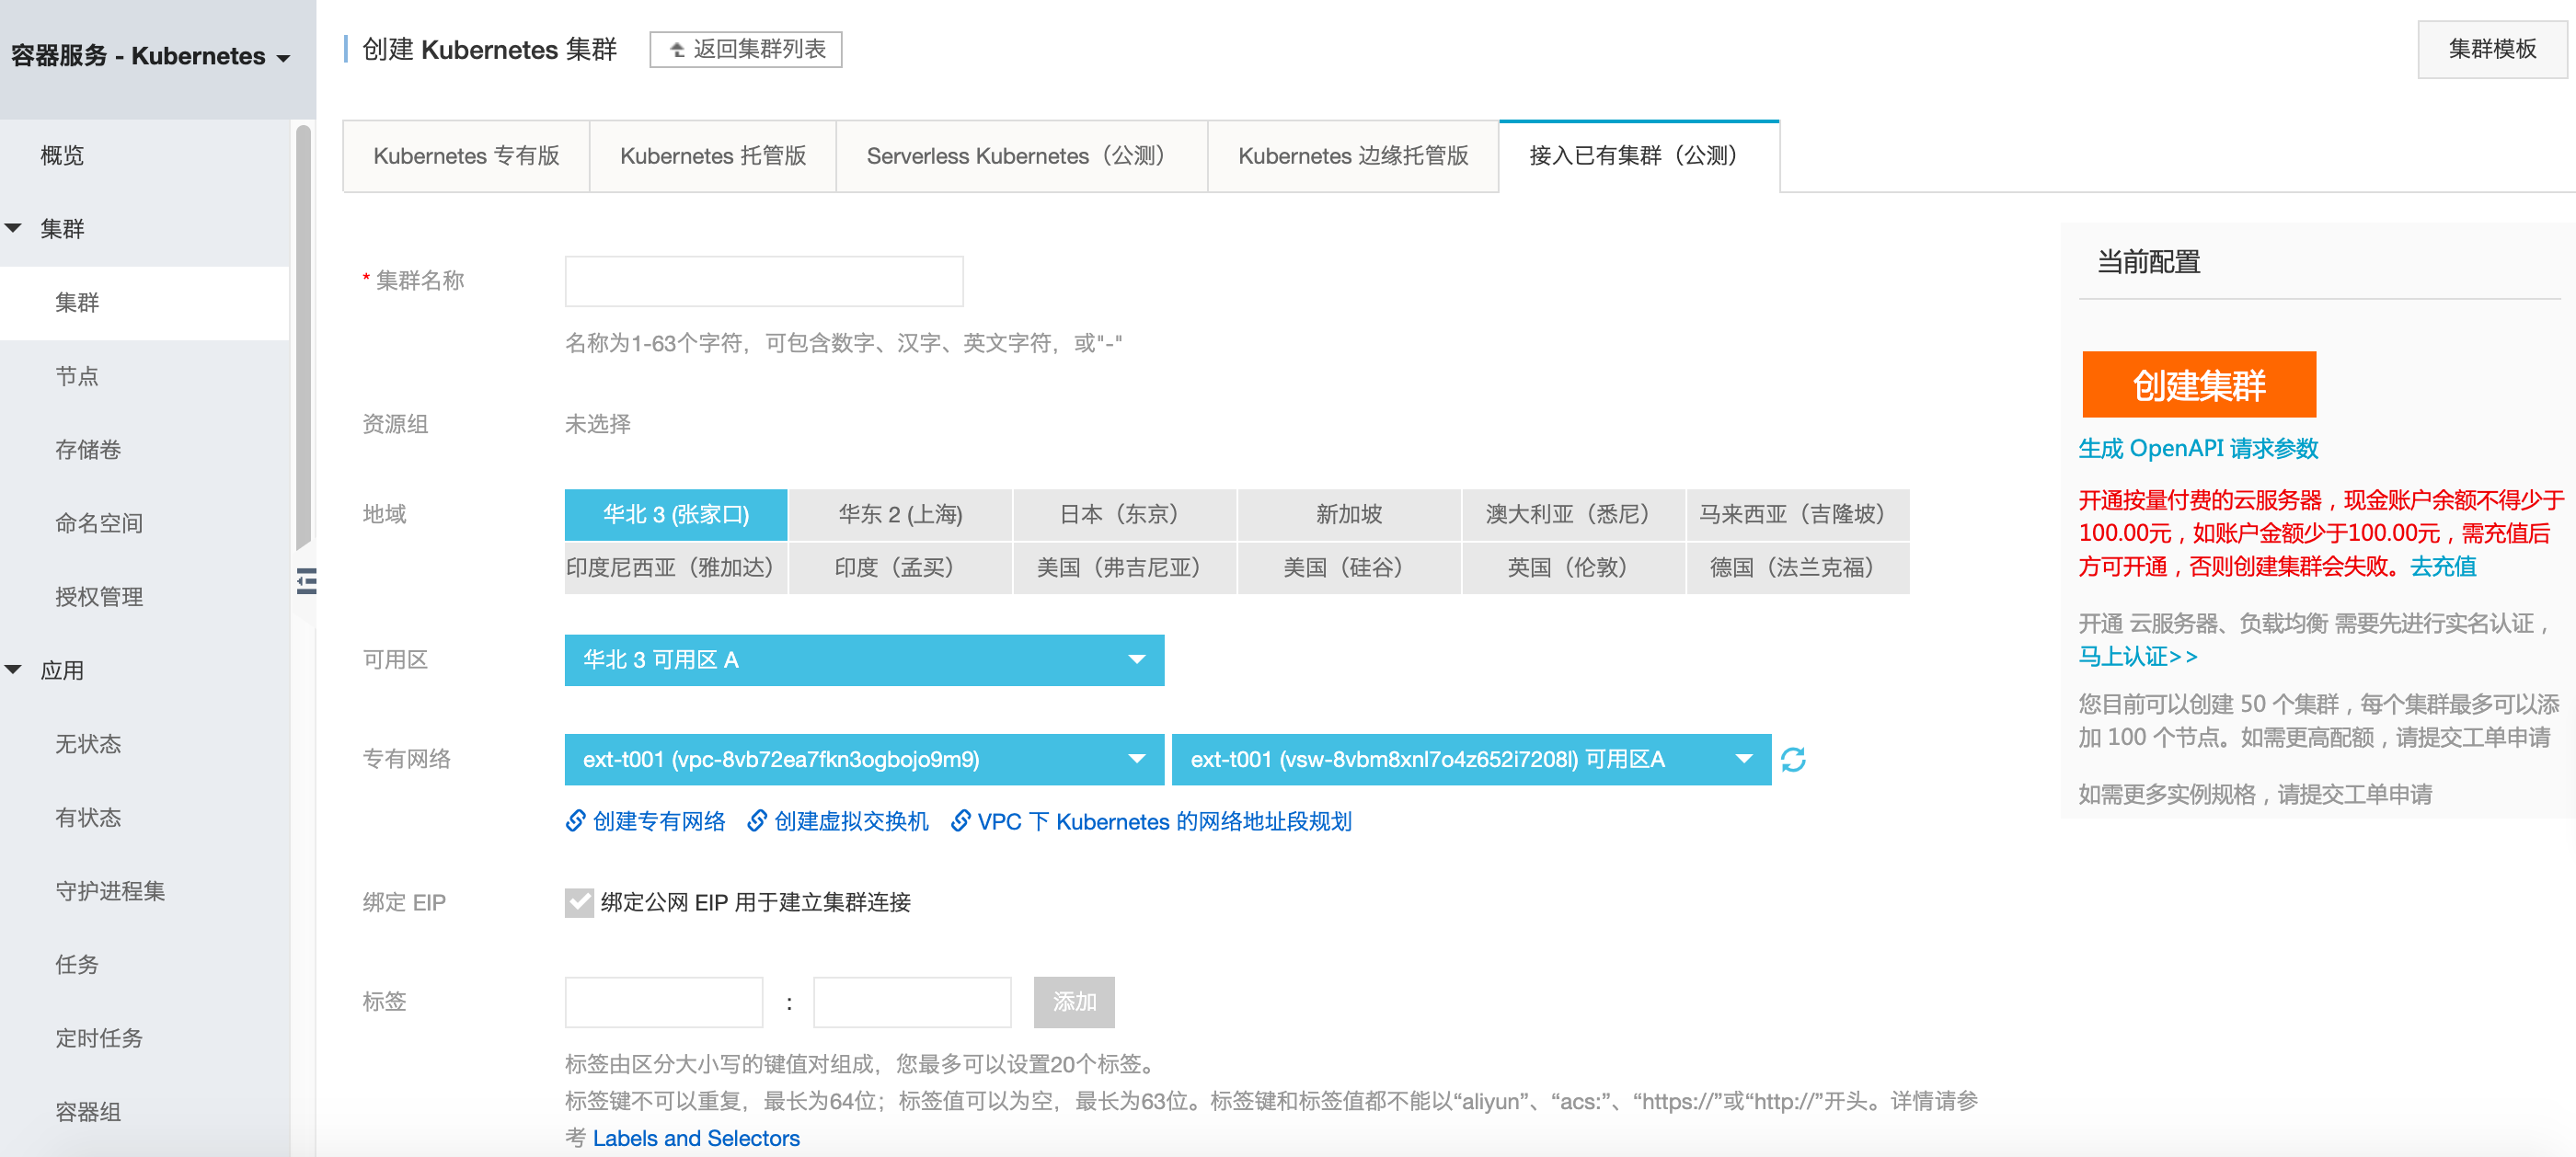2576x1157 pixels.
Task: Select region 新加坡
Action: click(1348, 515)
